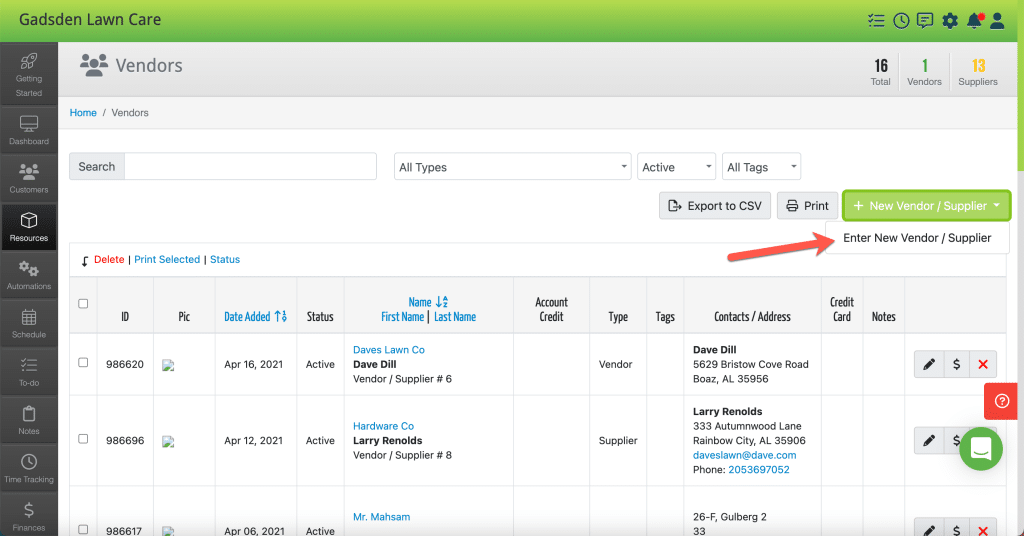1024x536 pixels.
Task: Open the messages chat icon in header
Action: coord(925,20)
